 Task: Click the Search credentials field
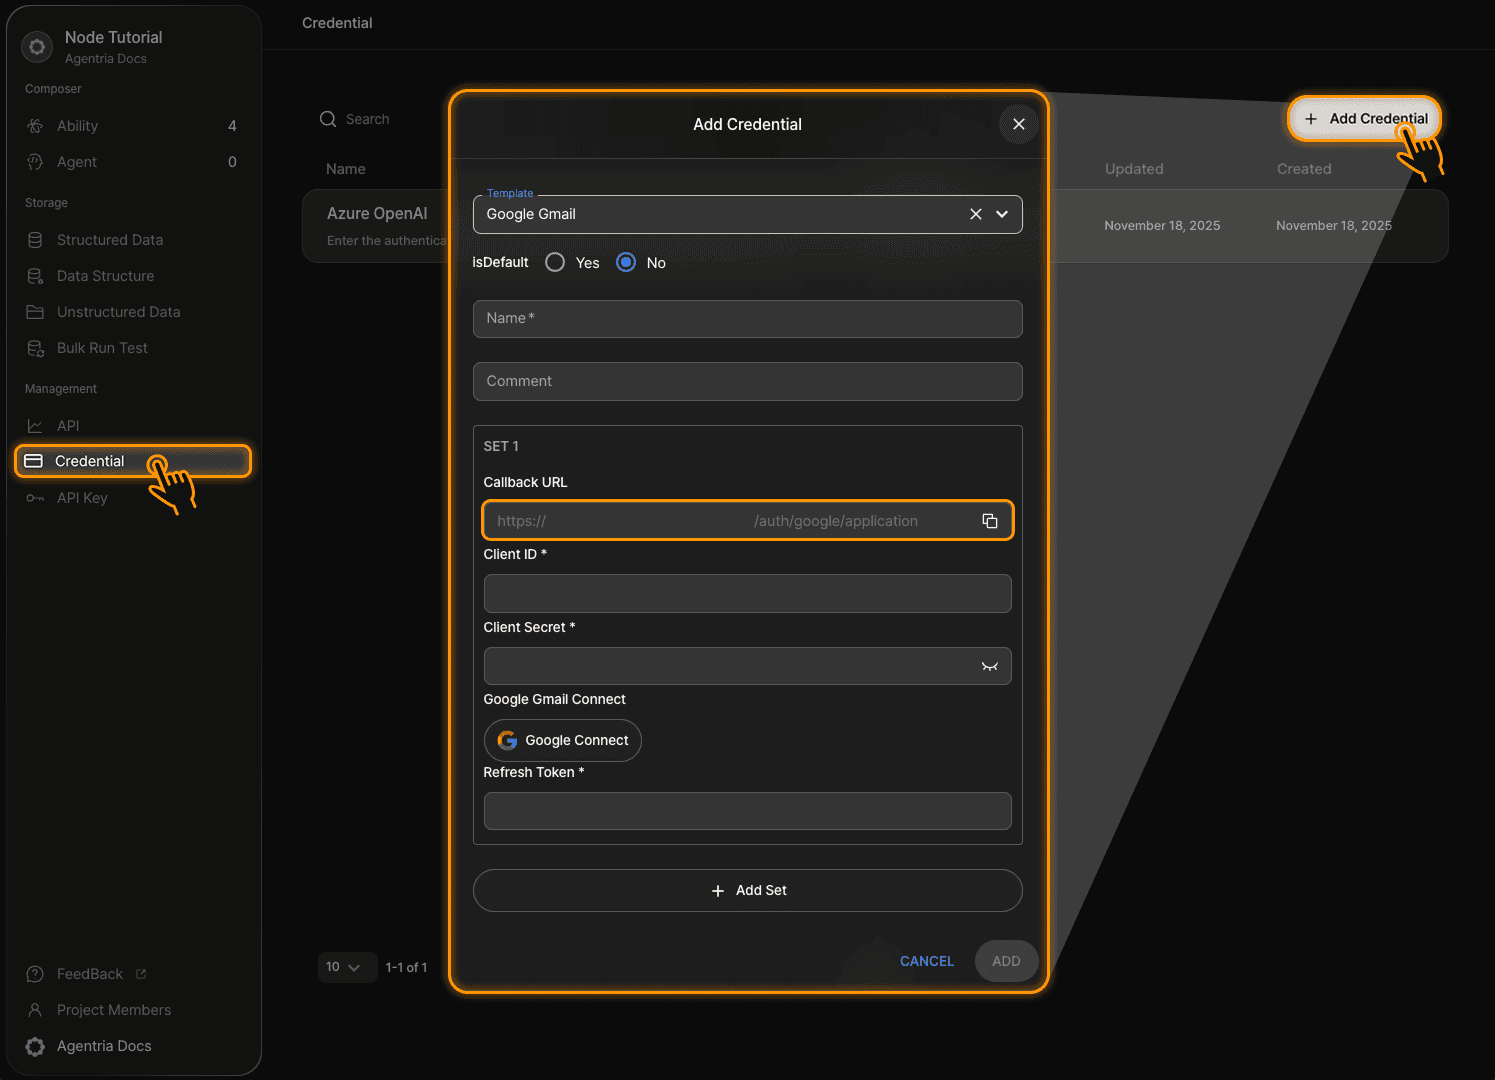point(368,119)
